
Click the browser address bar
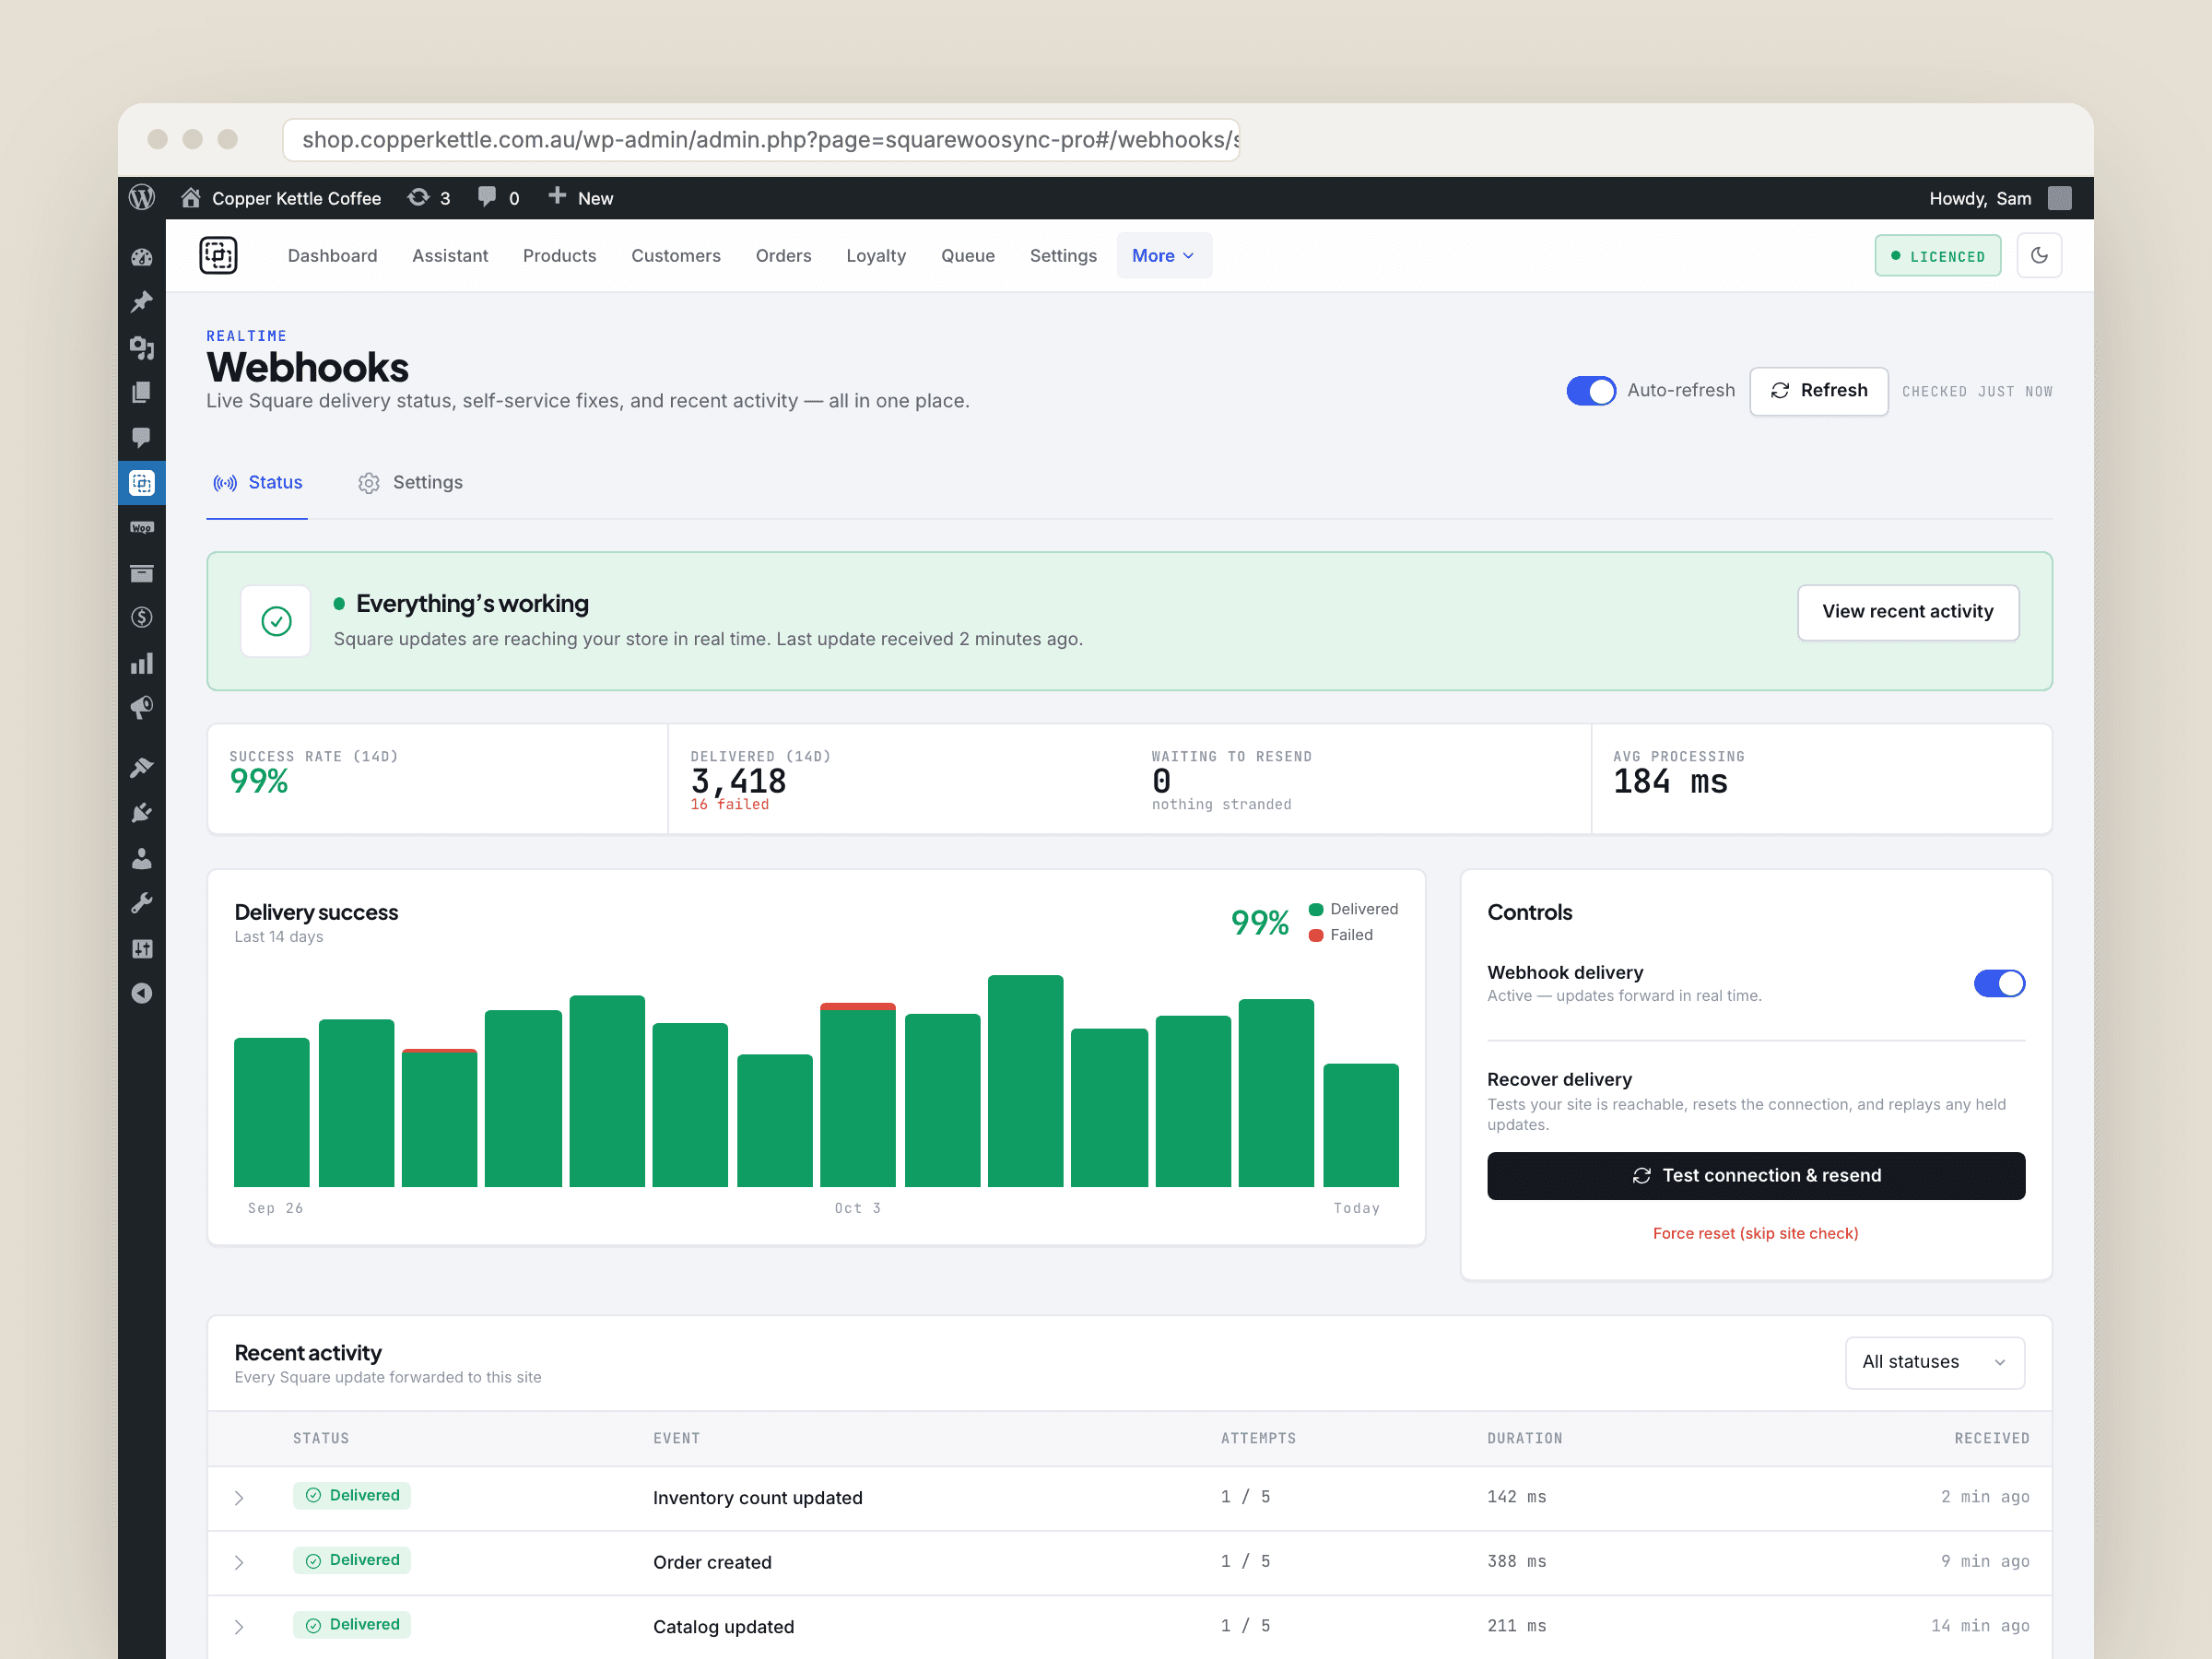pos(760,139)
